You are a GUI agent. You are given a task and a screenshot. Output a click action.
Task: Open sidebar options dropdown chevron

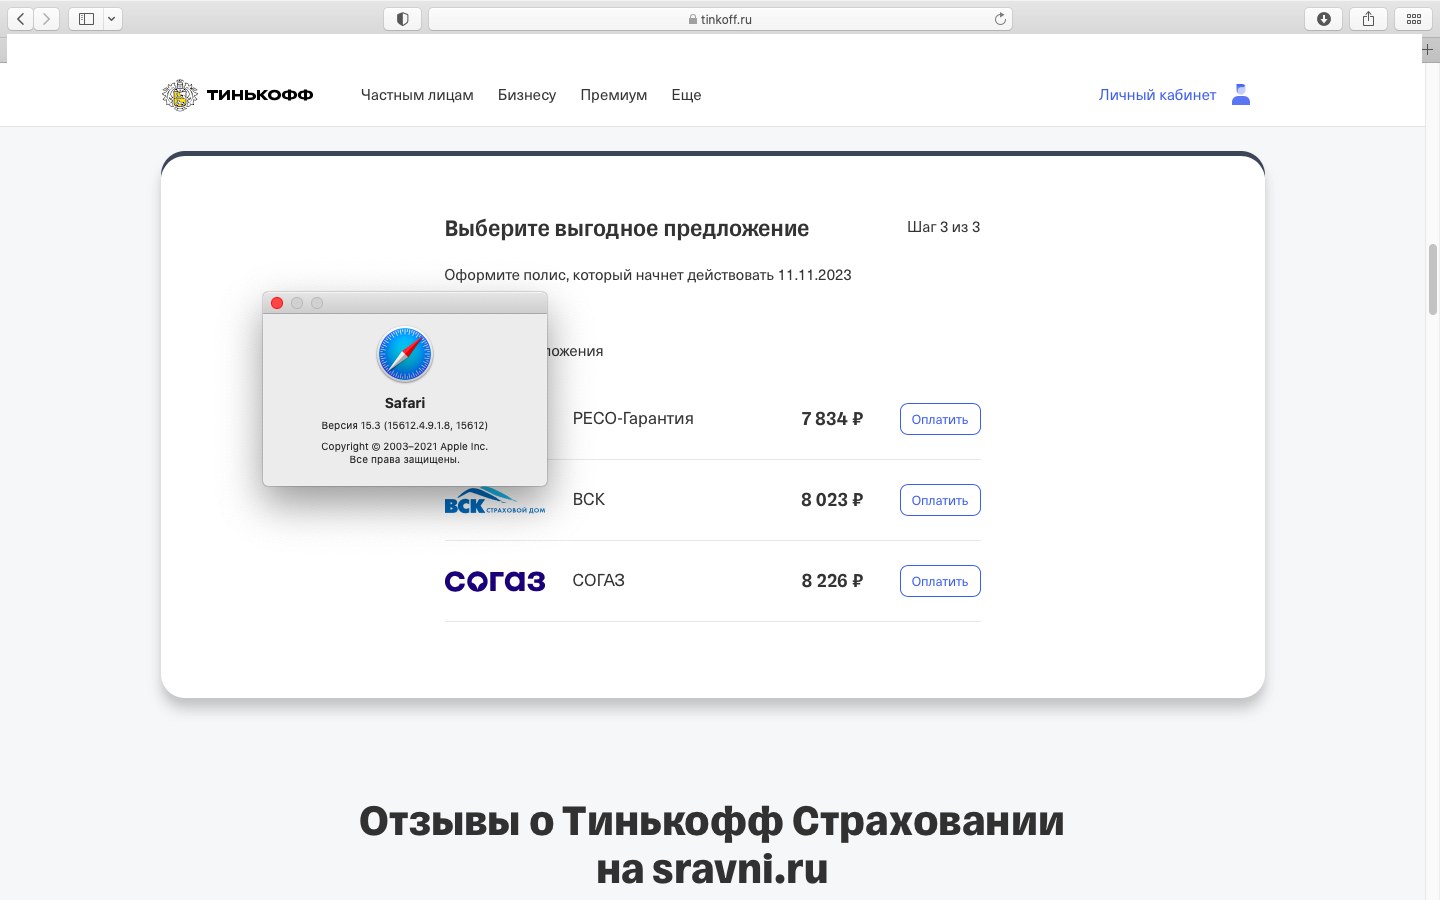click(x=112, y=19)
